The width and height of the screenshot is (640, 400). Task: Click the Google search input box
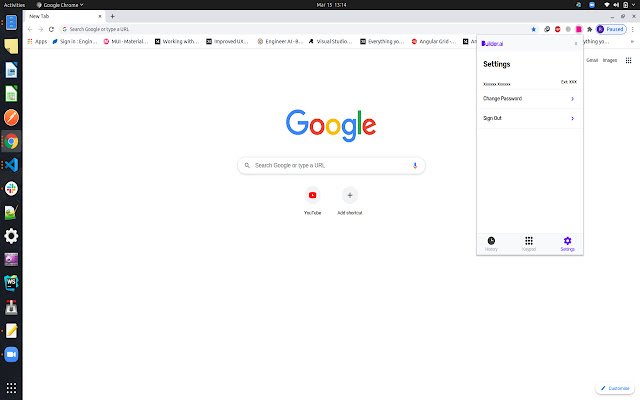[331, 165]
